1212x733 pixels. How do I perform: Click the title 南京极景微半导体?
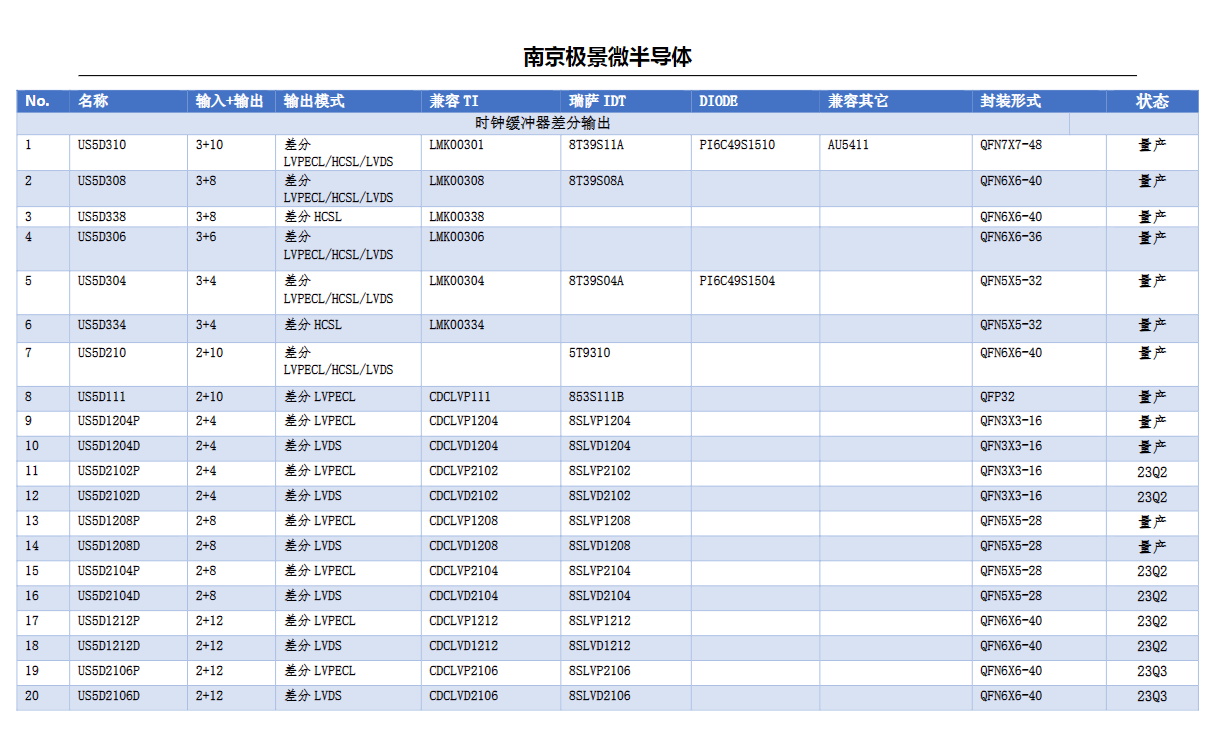point(607,56)
